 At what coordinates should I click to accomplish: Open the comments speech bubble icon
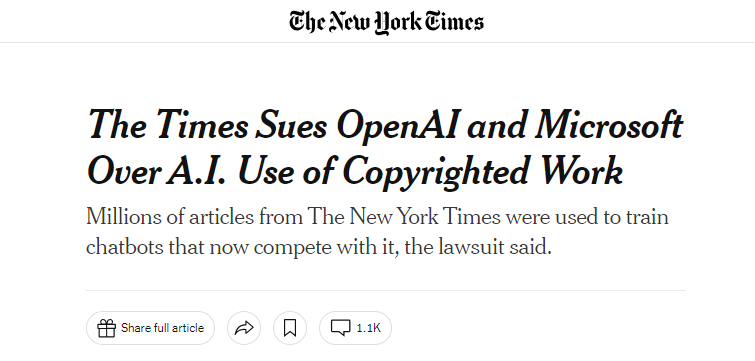pos(340,328)
